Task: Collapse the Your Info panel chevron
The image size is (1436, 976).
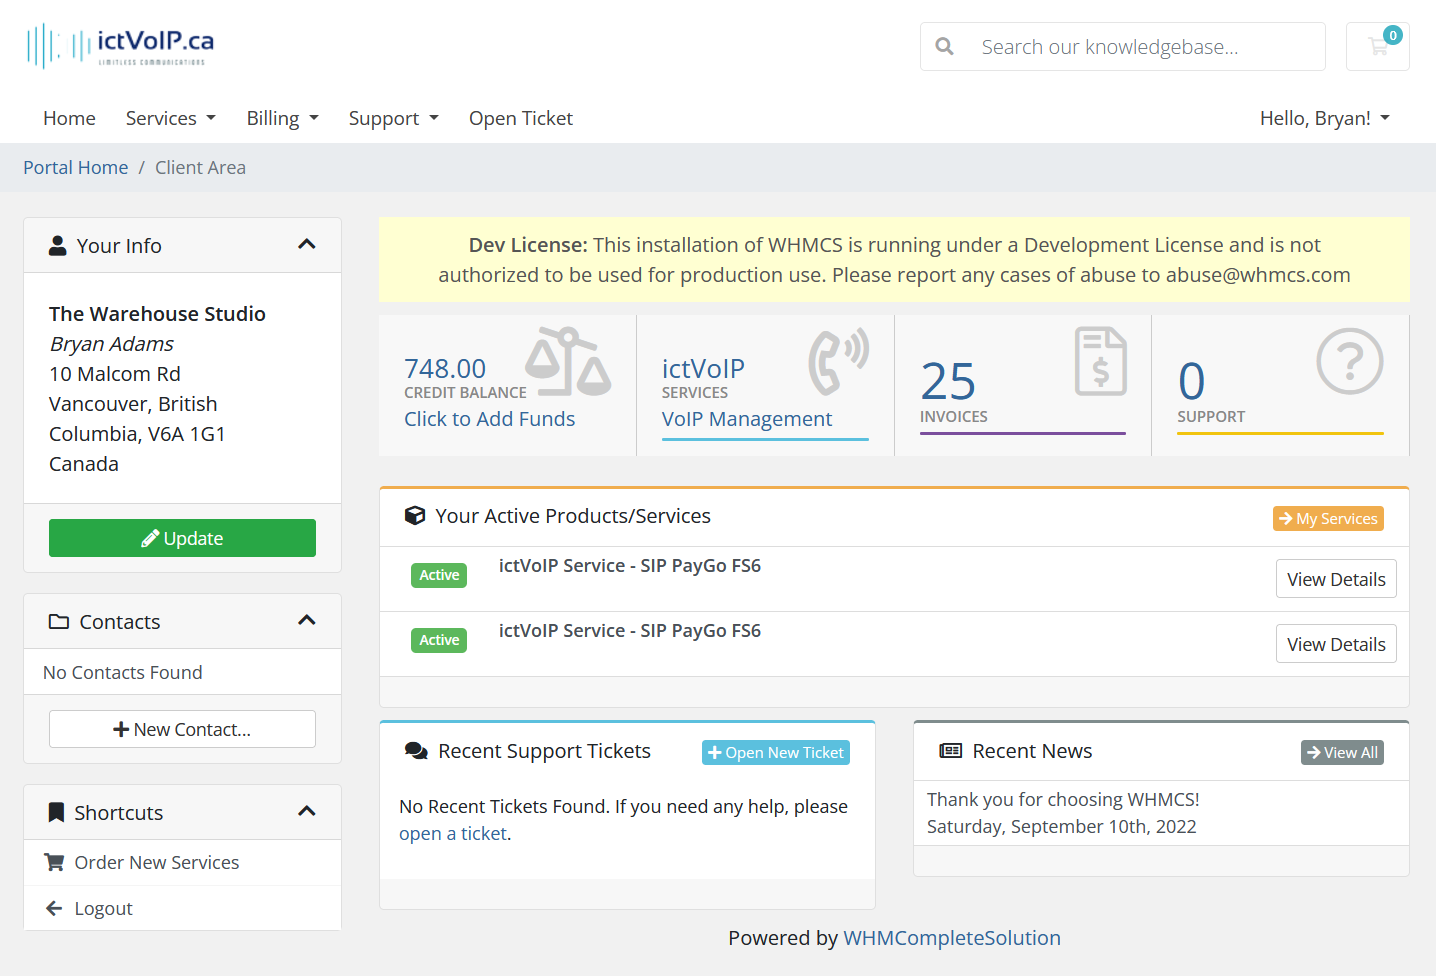Action: click(307, 245)
